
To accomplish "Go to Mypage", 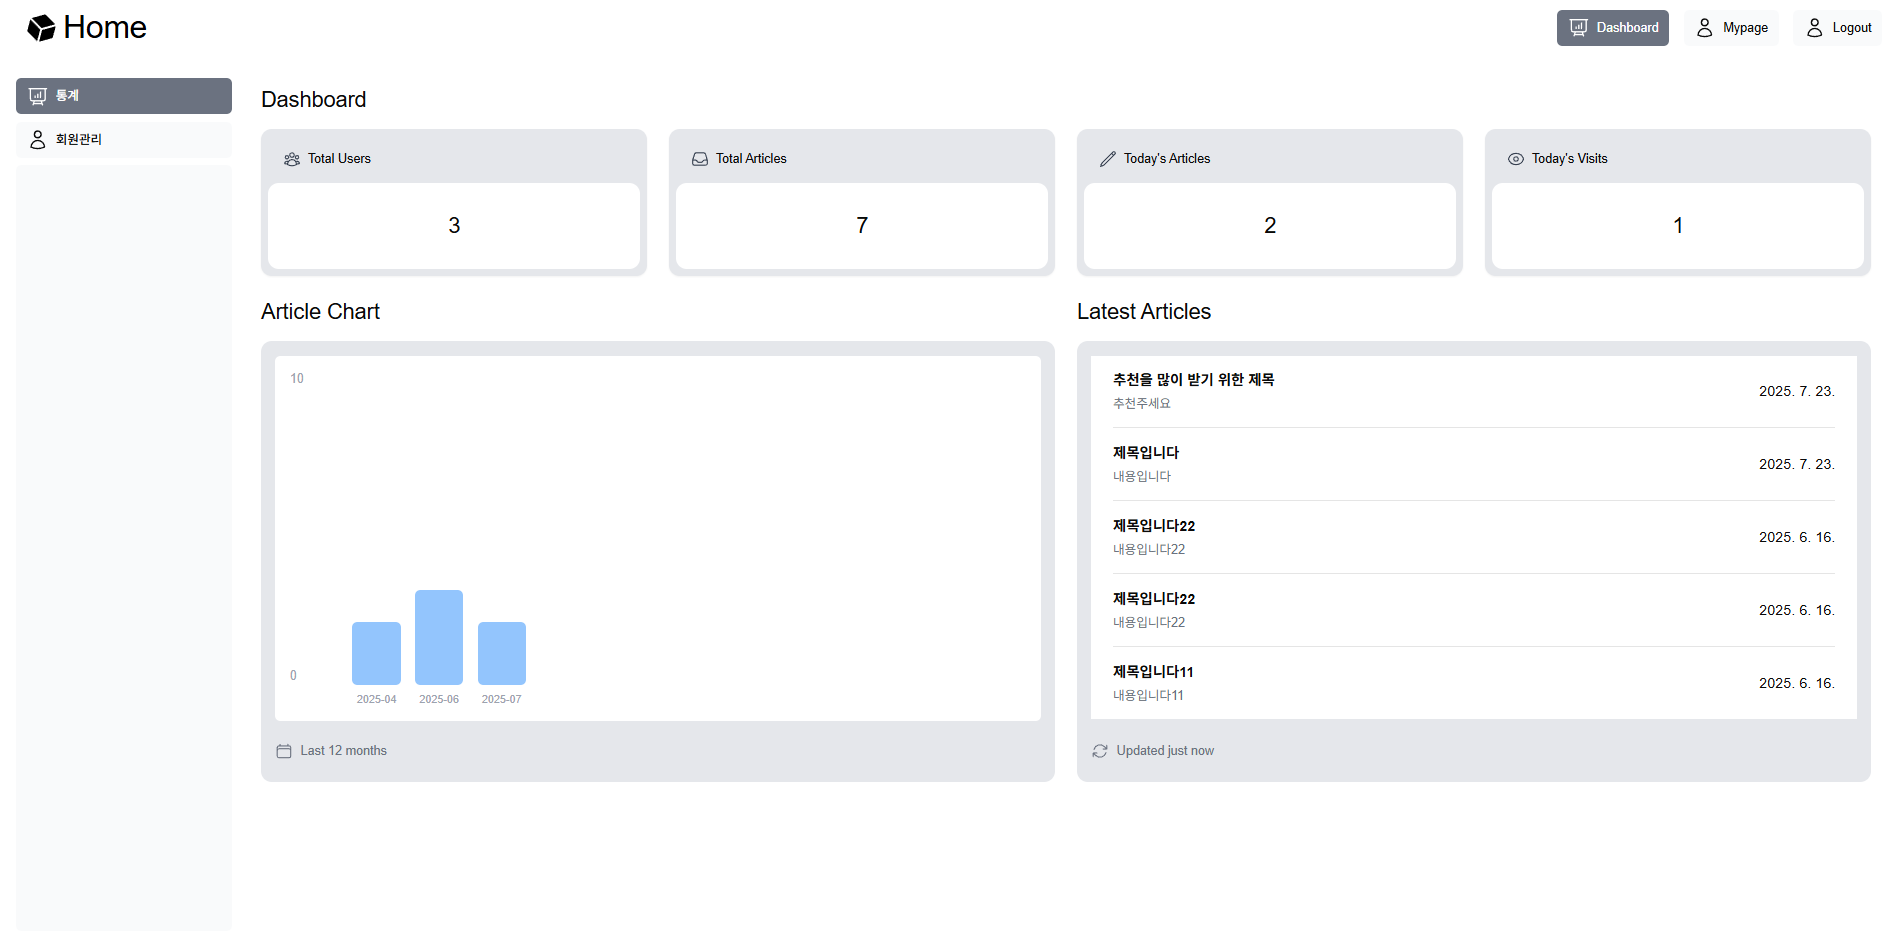I will point(1731,28).
